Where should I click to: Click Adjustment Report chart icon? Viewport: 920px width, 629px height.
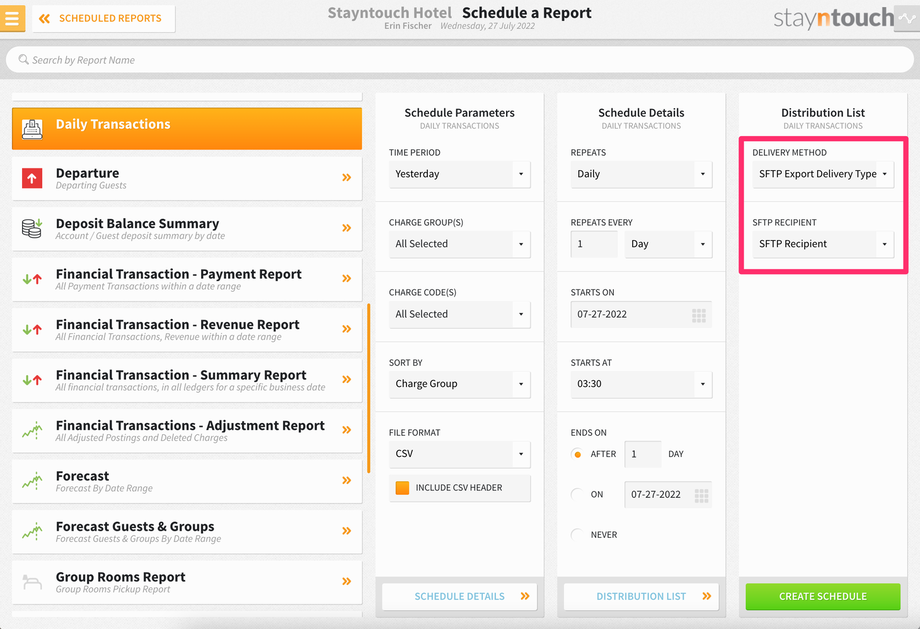32,431
